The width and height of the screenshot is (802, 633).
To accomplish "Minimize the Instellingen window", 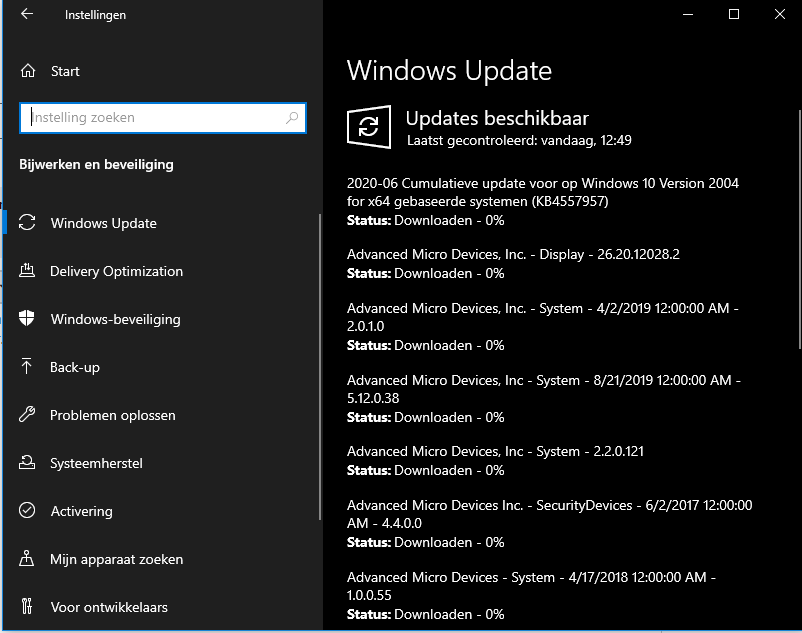I will (x=688, y=14).
